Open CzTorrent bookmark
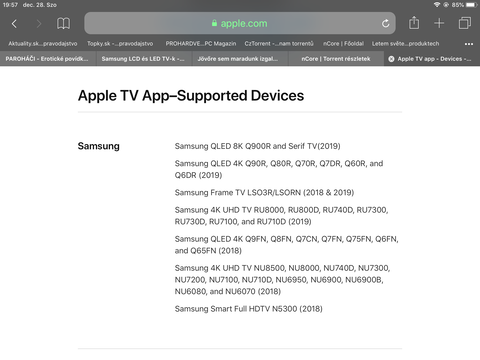 coord(279,44)
